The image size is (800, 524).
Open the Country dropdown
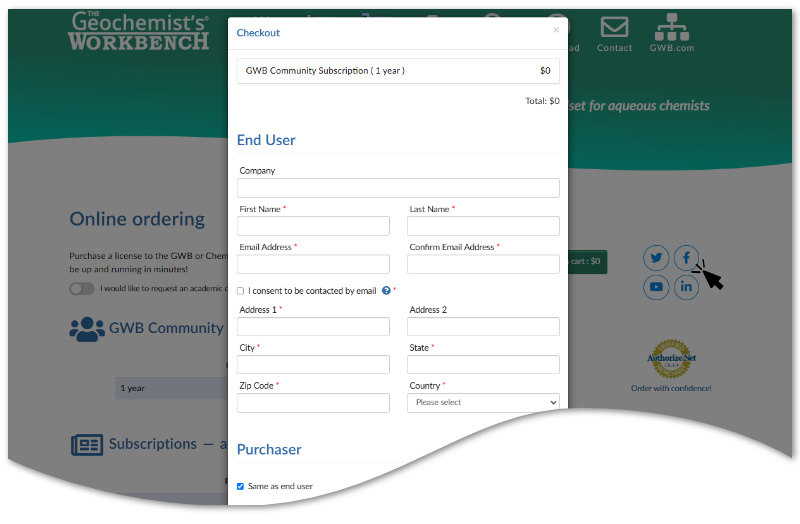[483, 403]
